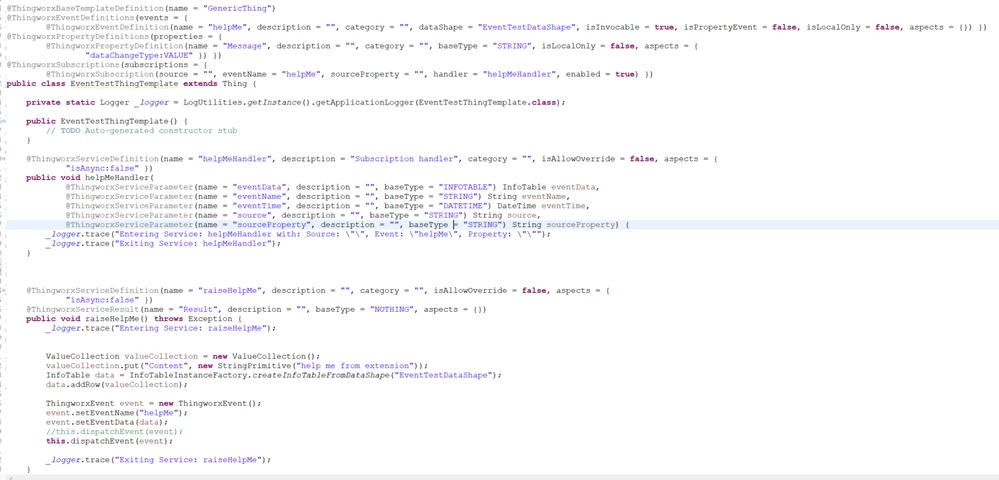Click the data.addRow method call
999x480 pixels.
pos(73,384)
